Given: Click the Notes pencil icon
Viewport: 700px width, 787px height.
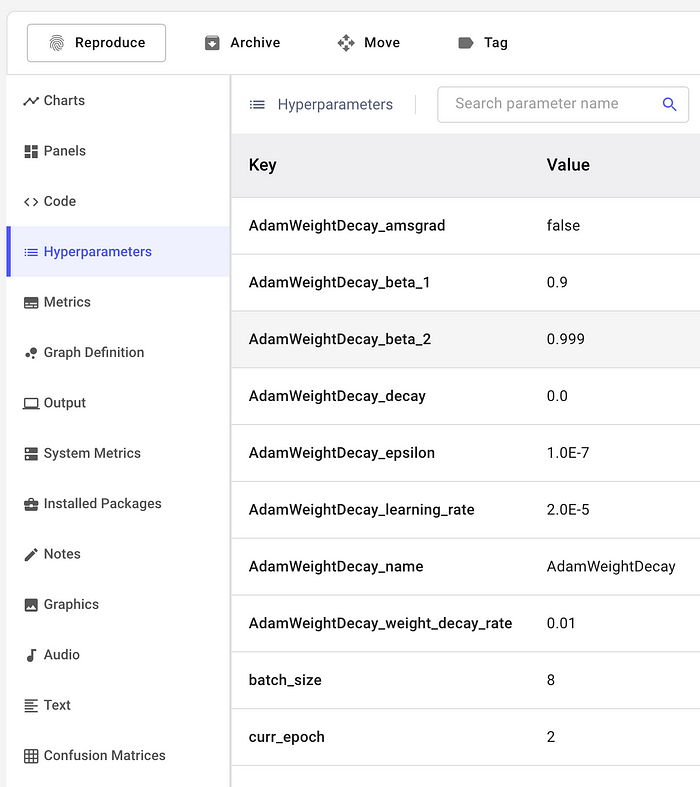Looking at the screenshot, I should tap(31, 555).
